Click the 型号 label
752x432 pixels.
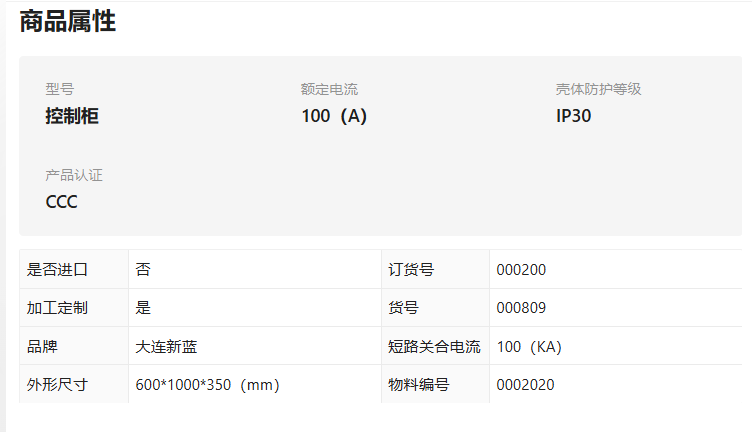(x=59, y=89)
